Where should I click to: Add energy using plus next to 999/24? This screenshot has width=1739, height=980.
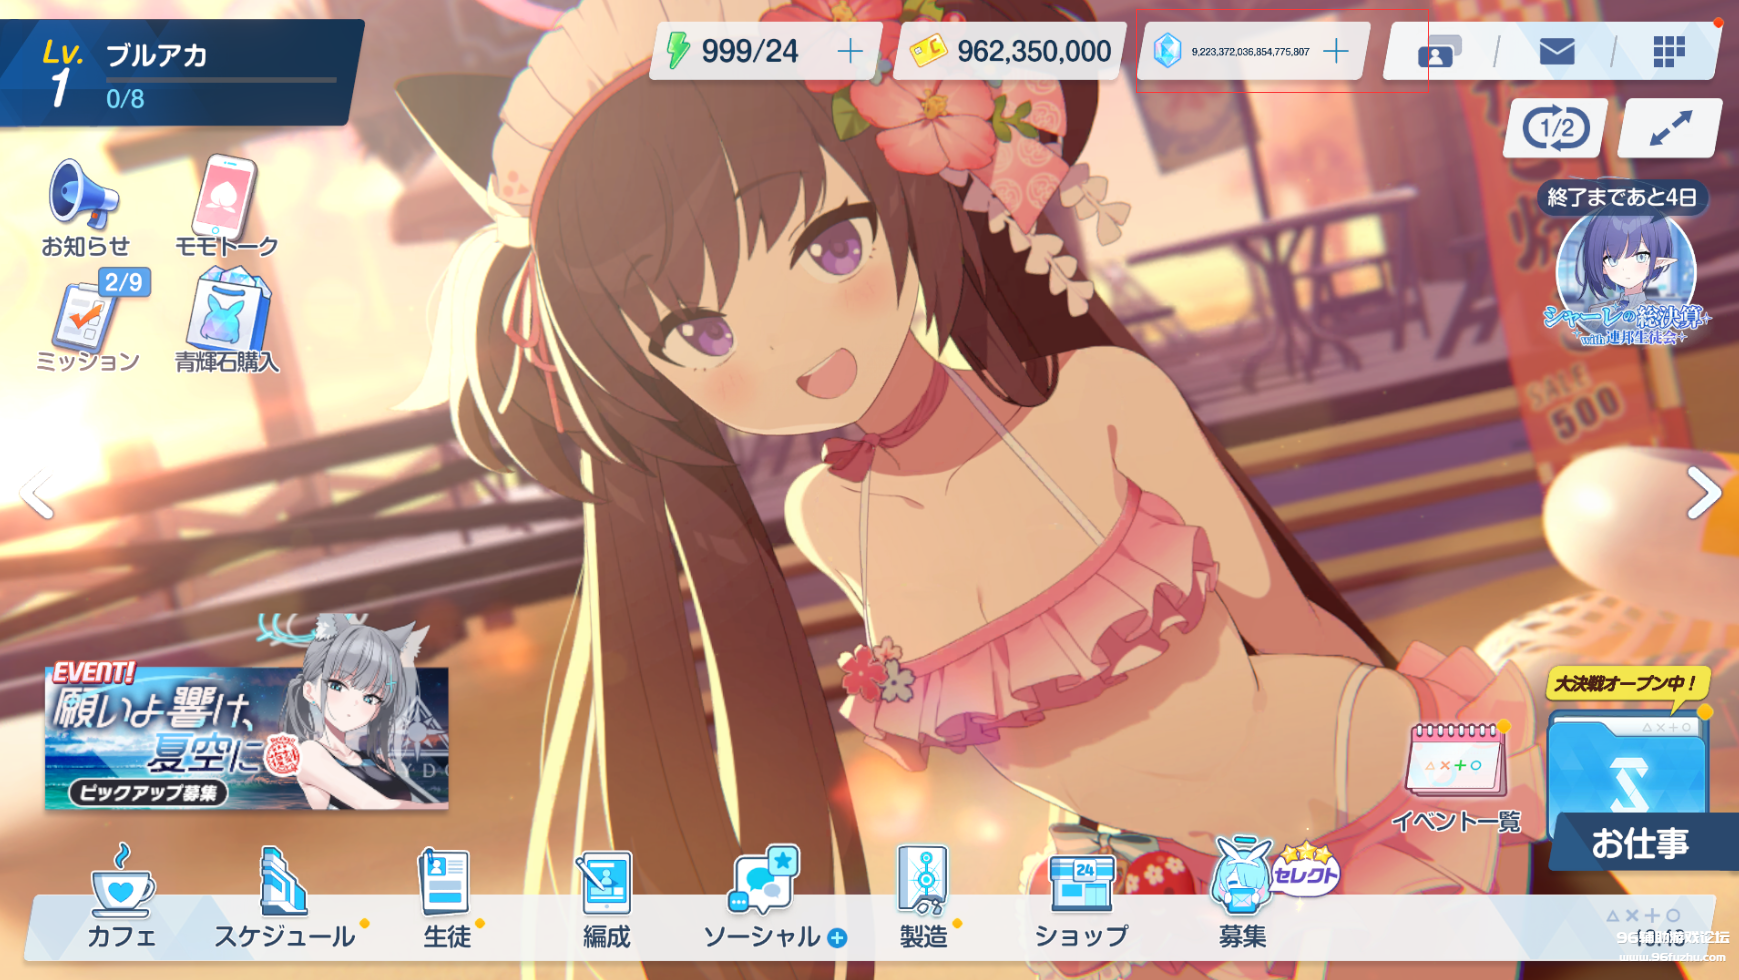pos(850,51)
